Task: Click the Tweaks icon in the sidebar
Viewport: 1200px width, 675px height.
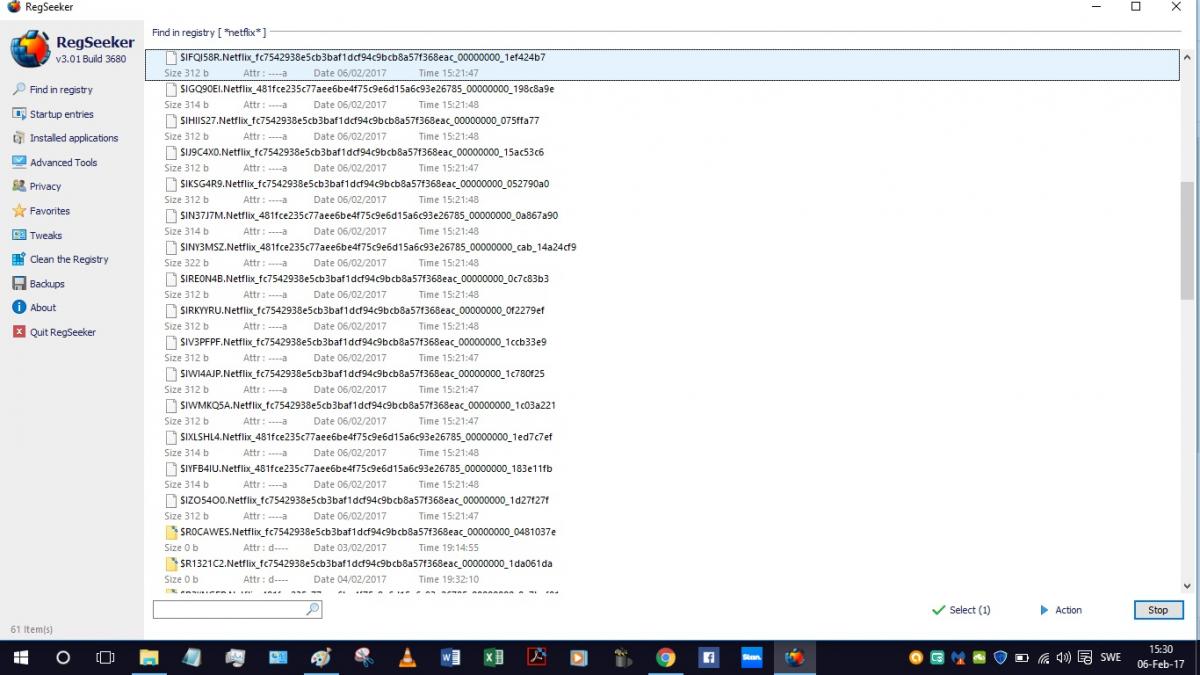Action: pyautogui.click(x=19, y=235)
